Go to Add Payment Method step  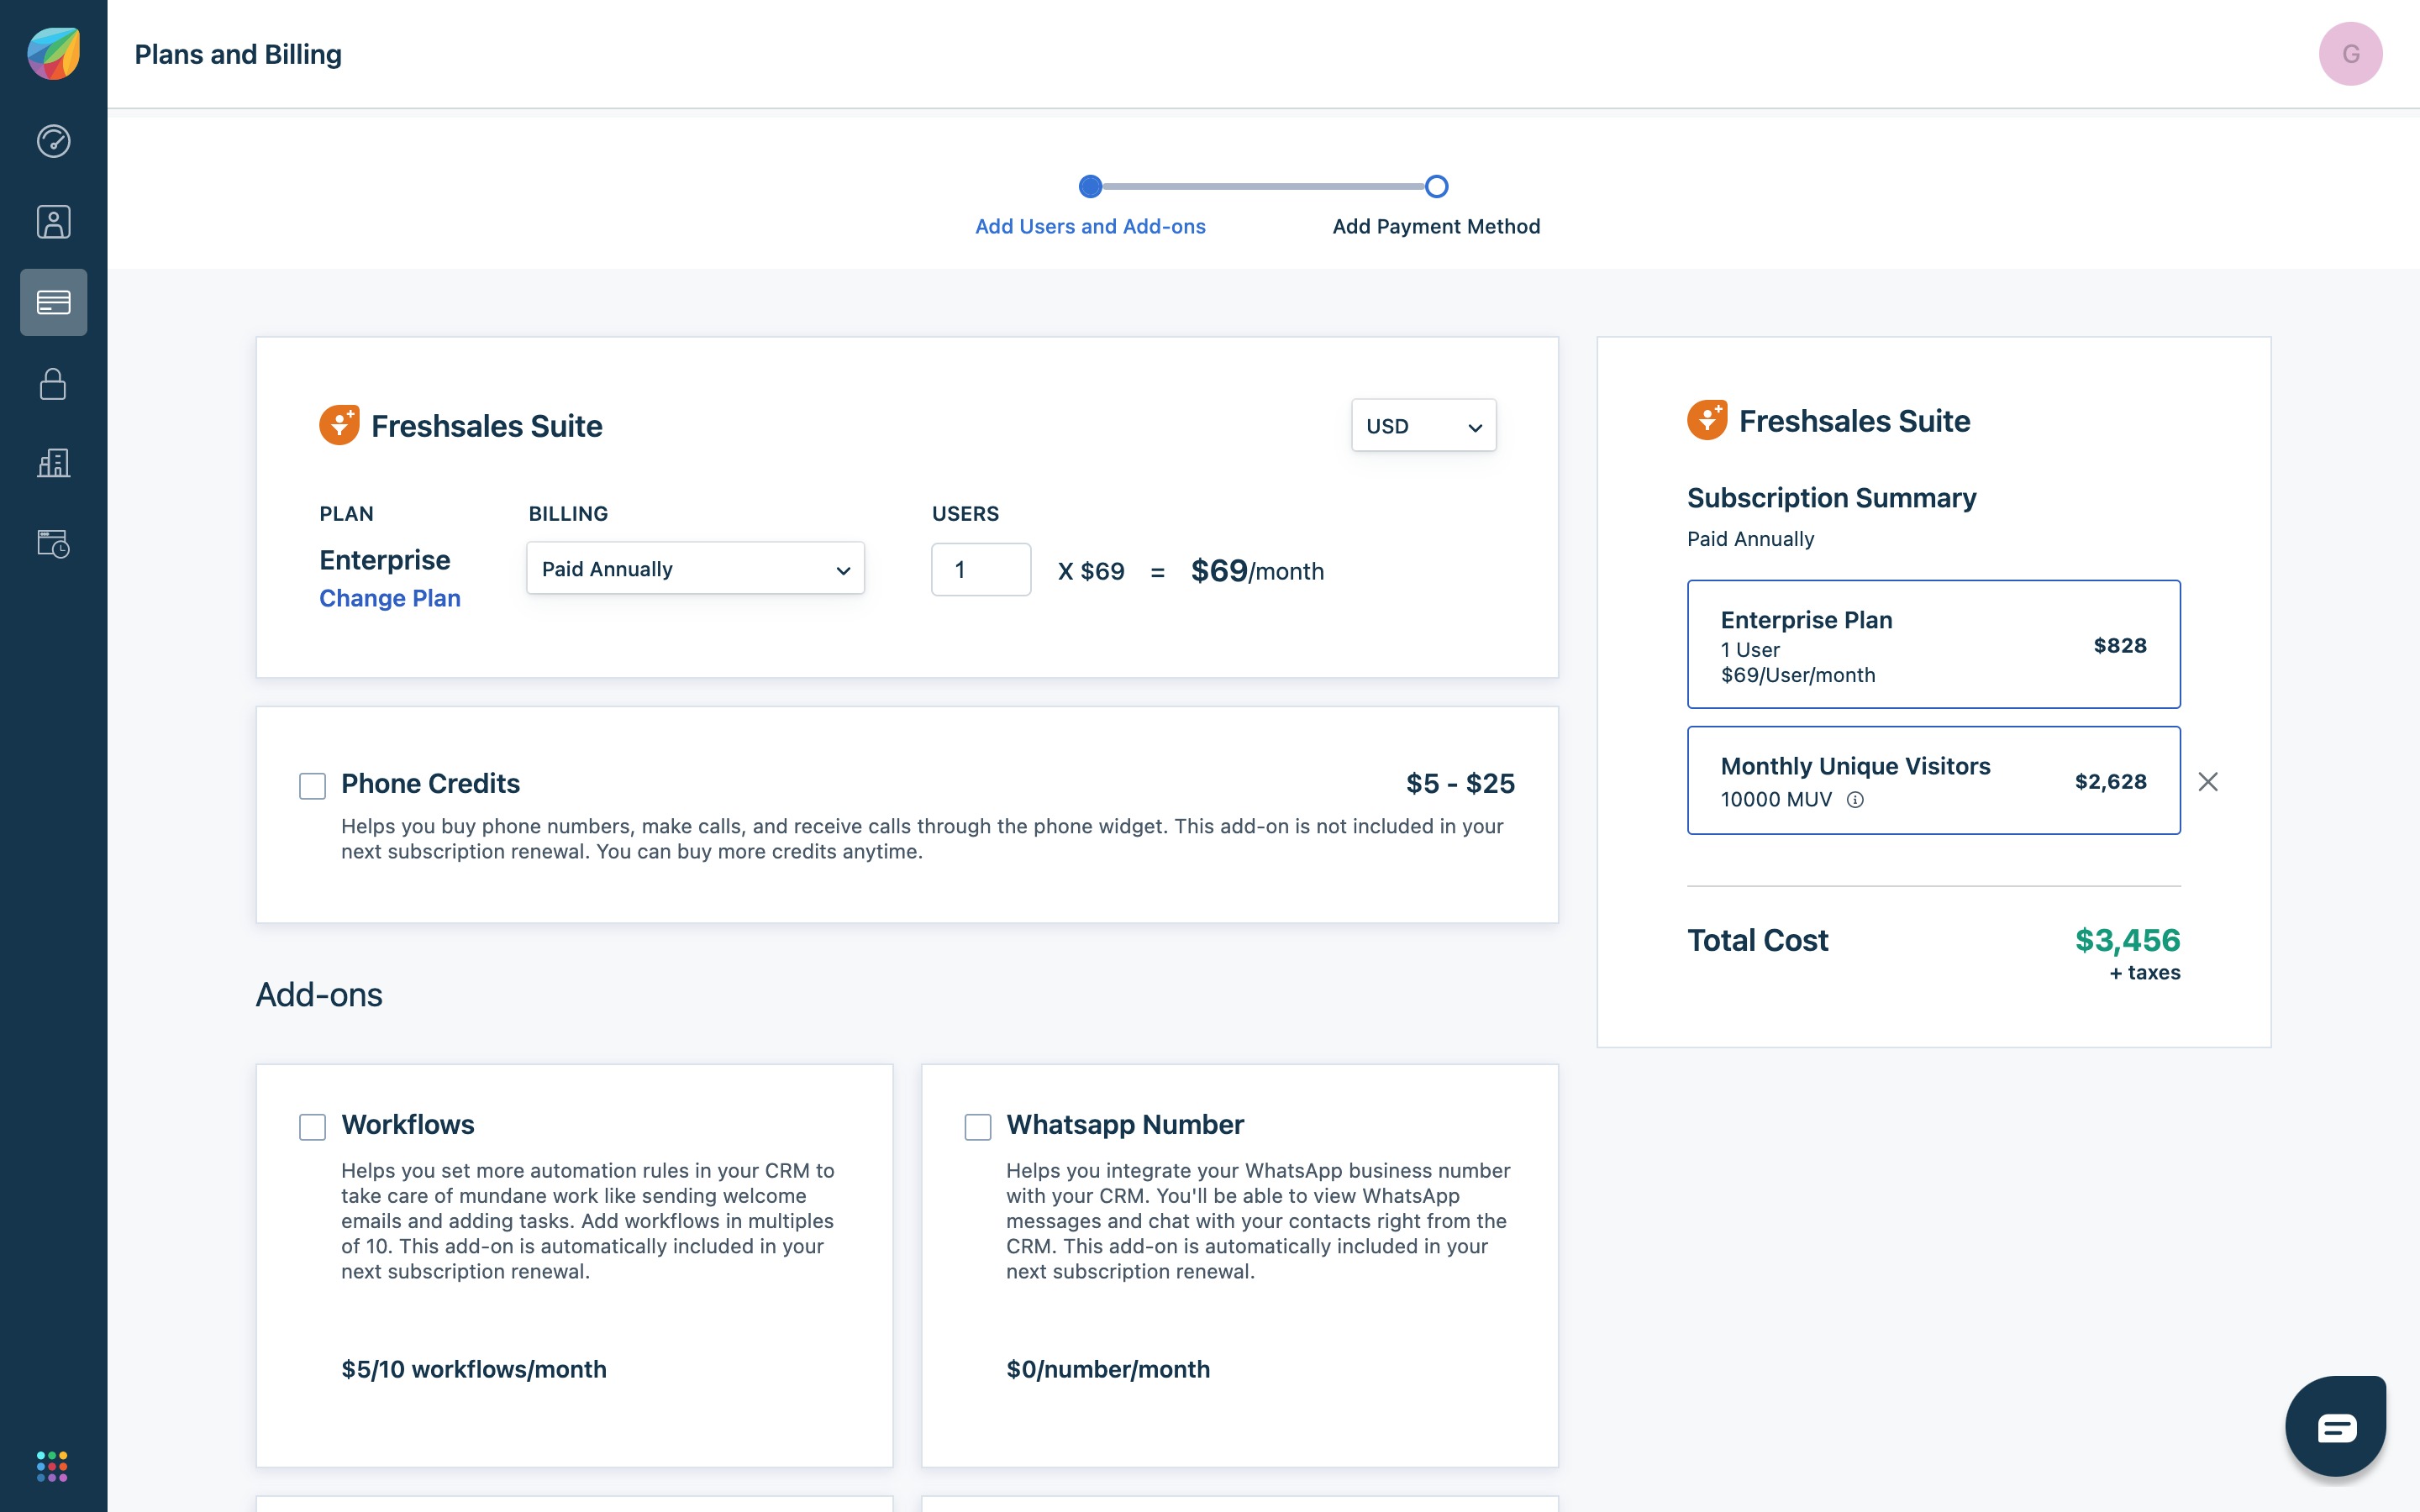[x=1436, y=226]
